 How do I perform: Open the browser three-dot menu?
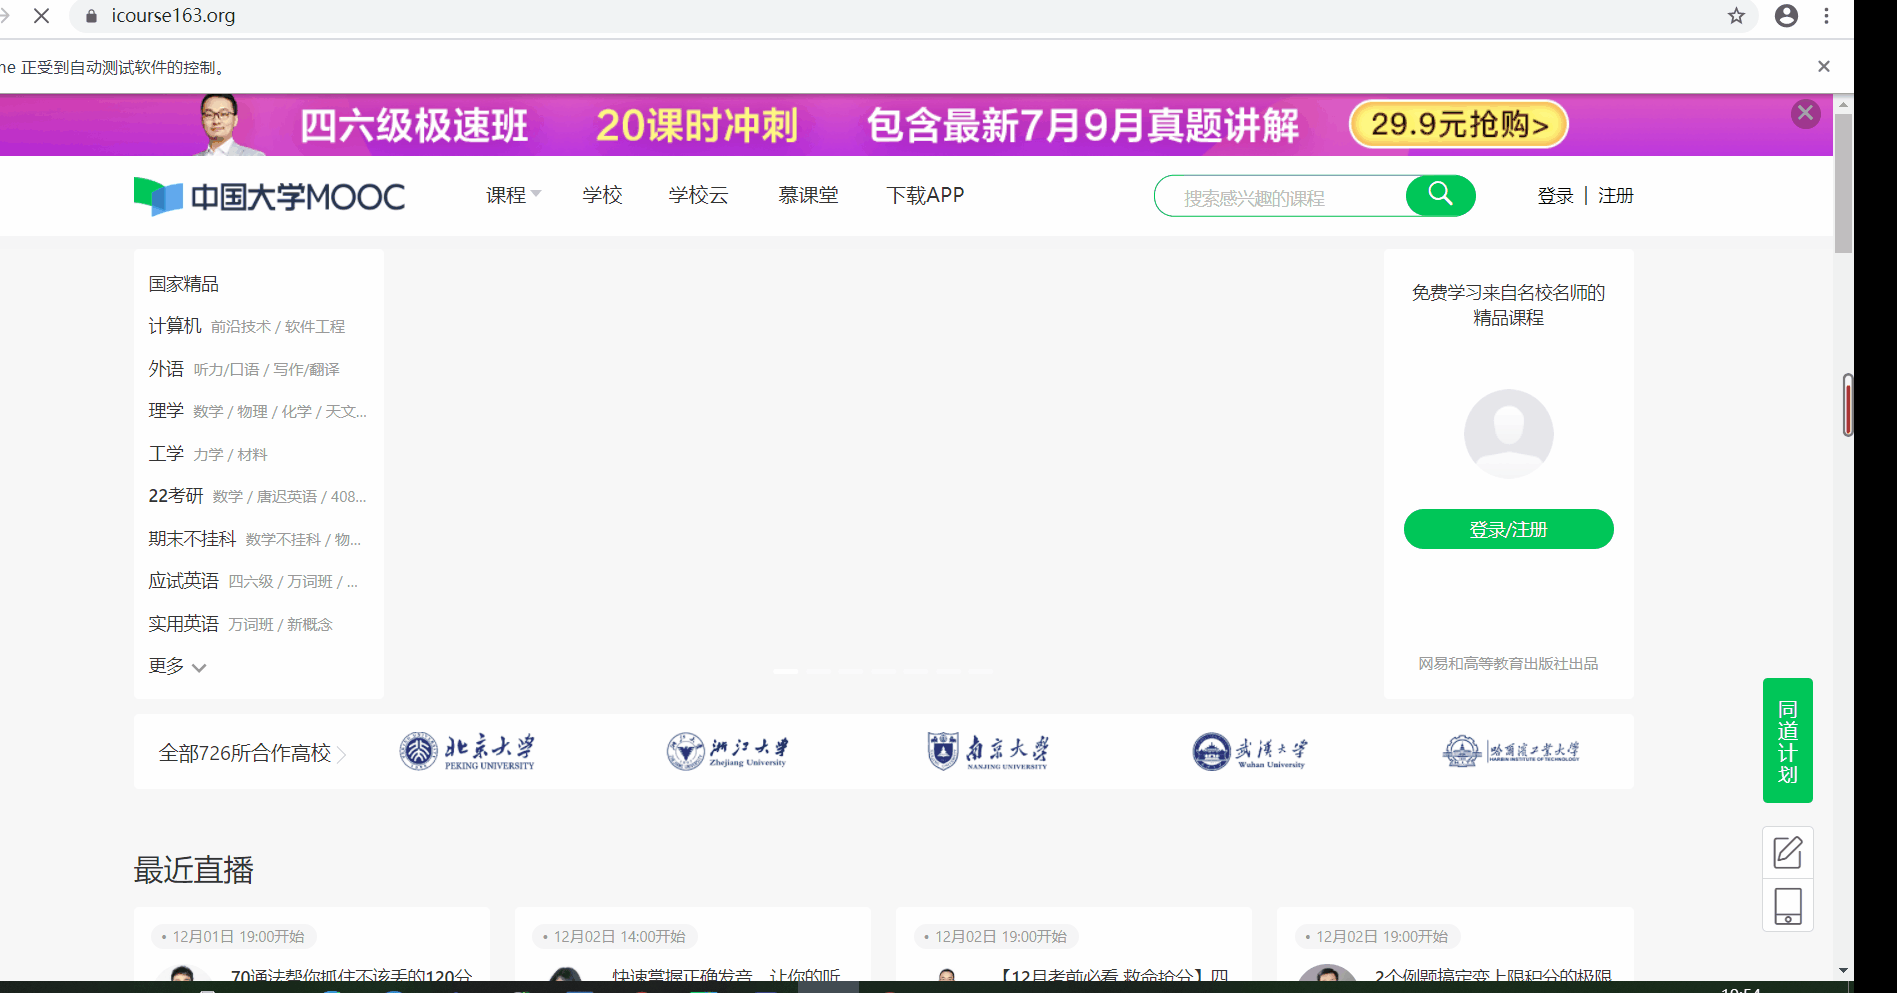pos(1826,16)
